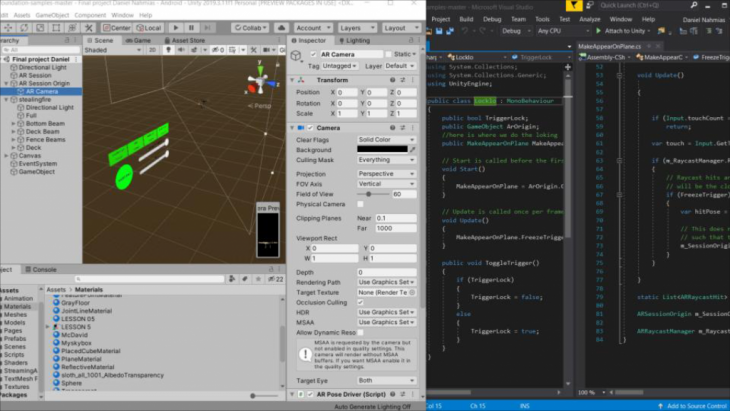Image resolution: width=730 pixels, height=411 pixels.
Task: Click the orientation gizmo in Scene view
Action: tap(261, 79)
